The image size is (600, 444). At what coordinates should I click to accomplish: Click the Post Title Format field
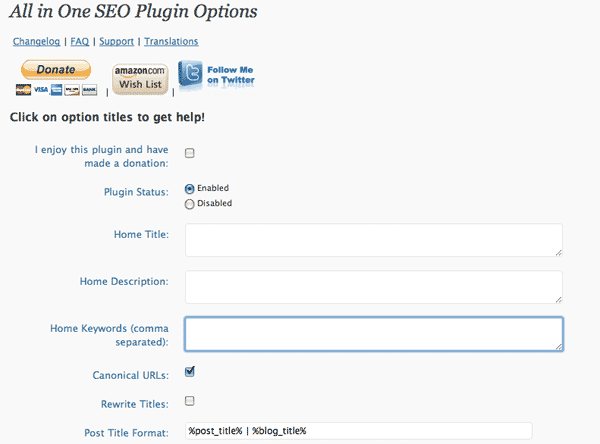tap(373, 431)
